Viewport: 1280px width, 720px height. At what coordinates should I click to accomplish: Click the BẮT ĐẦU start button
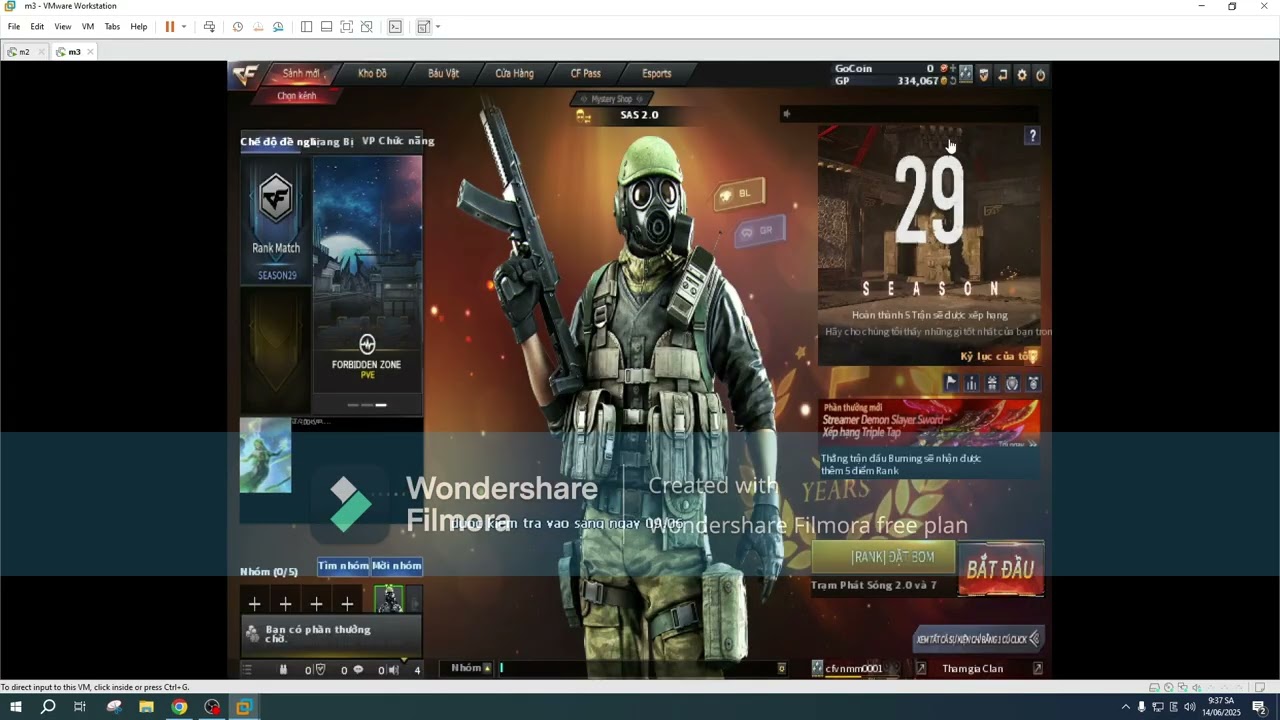point(1000,569)
